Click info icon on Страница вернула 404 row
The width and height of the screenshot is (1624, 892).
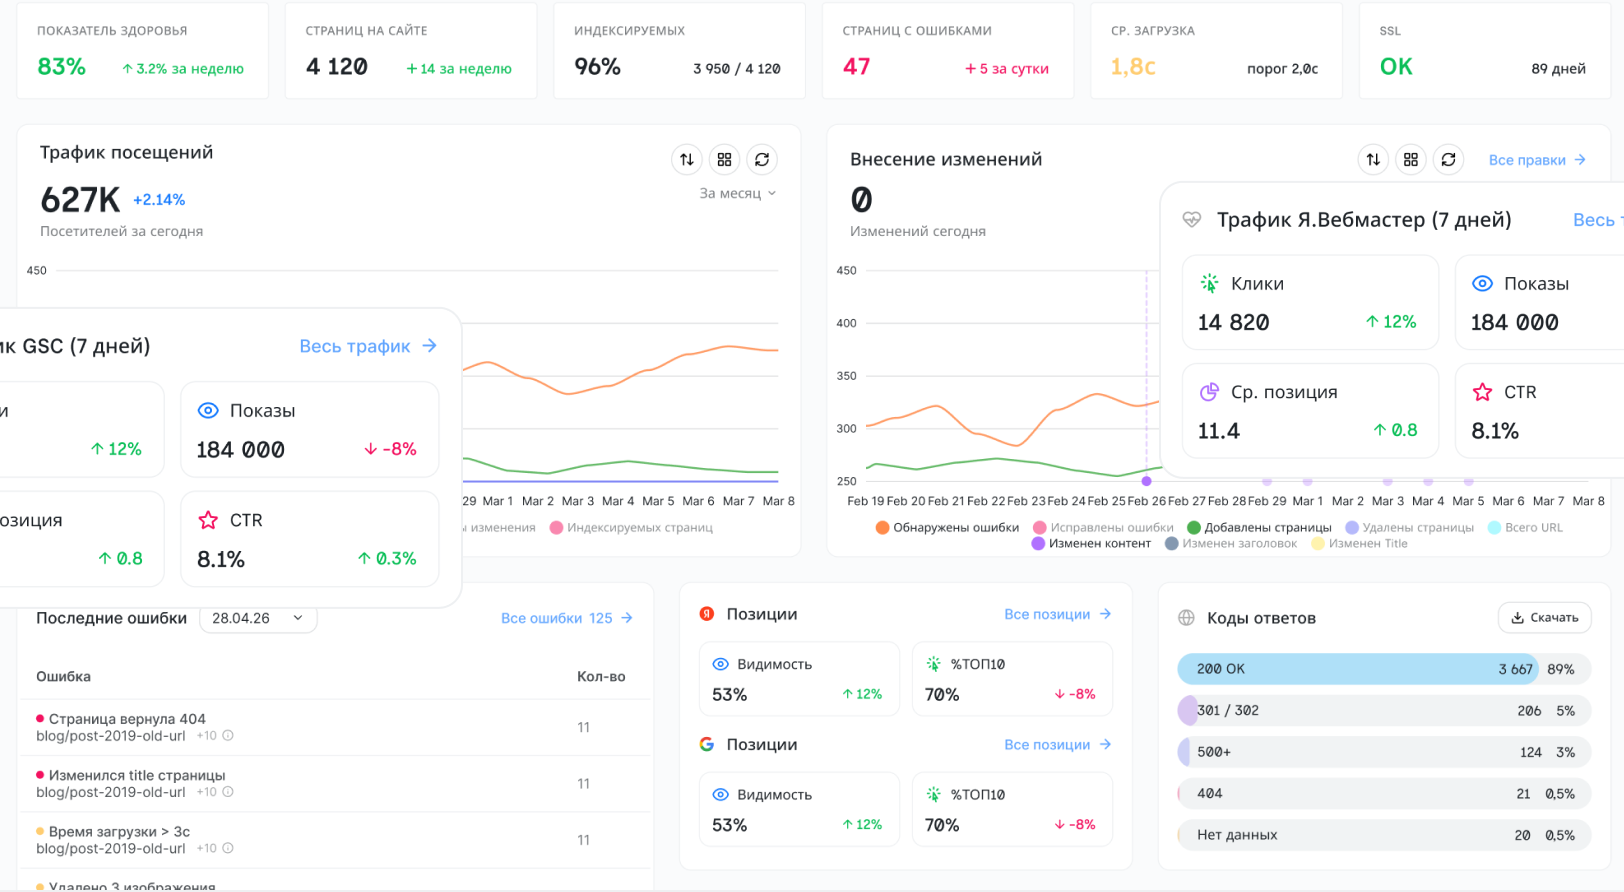228,735
